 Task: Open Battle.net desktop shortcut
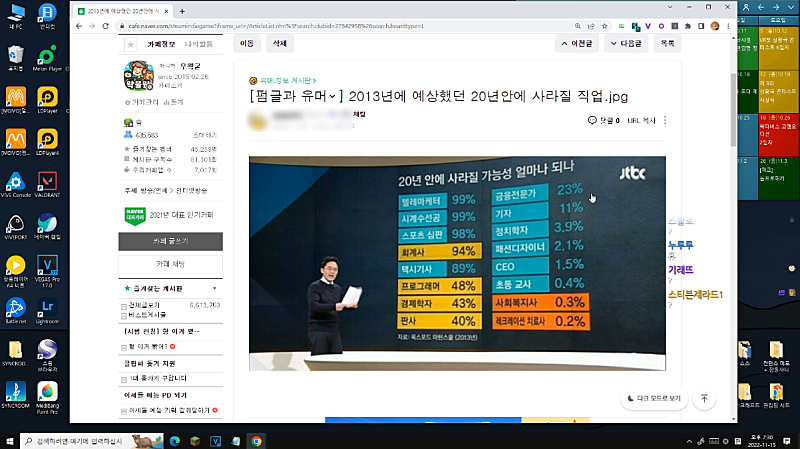[16, 311]
